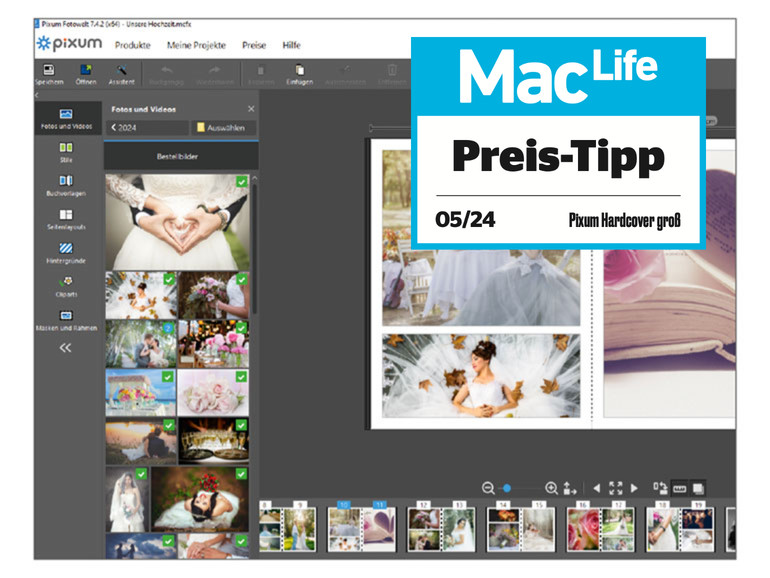770x578 pixels.
Task: Toggle checkmark on champagne glasses photo
Action: click(x=242, y=425)
